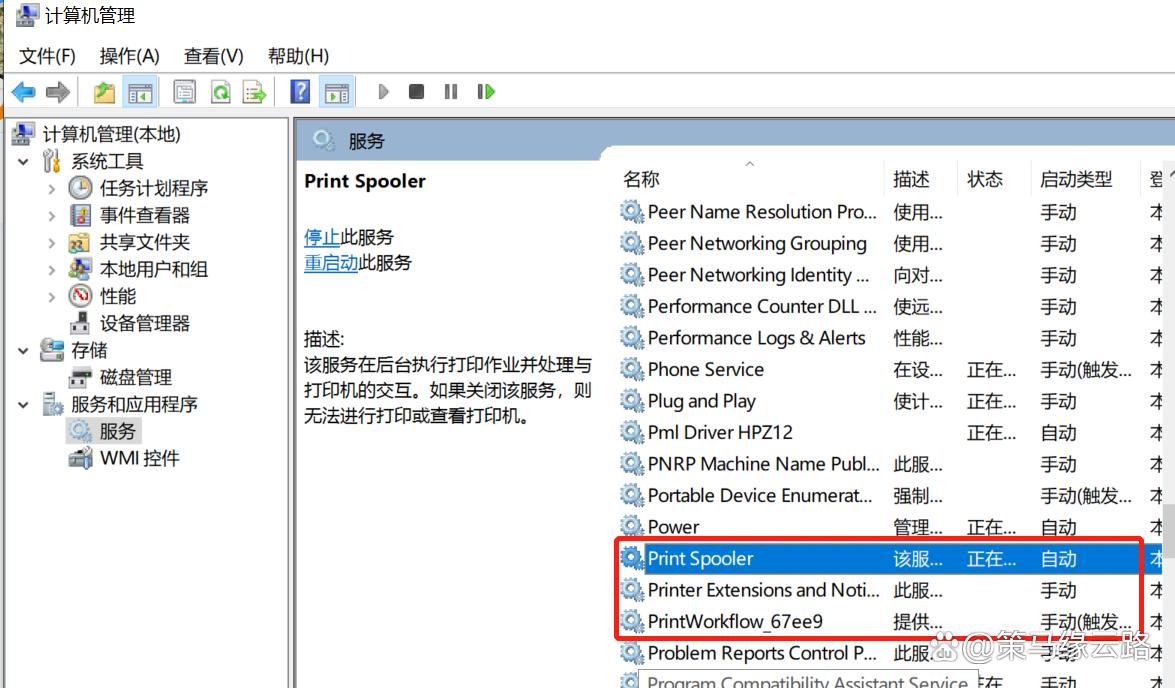Image resolution: width=1175 pixels, height=688 pixels.
Task: Select 计算机管理(本地) root node
Action: pos(111,134)
